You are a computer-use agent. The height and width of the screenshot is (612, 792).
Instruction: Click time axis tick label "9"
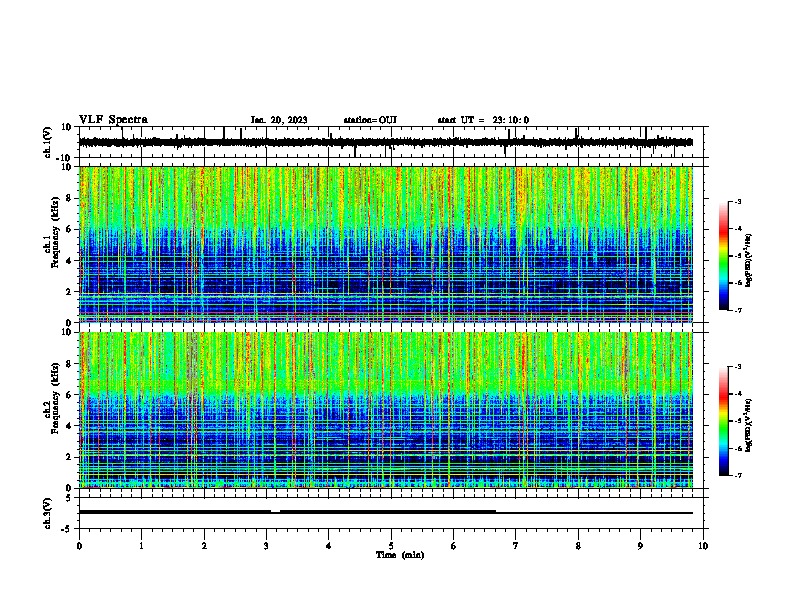(x=640, y=546)
